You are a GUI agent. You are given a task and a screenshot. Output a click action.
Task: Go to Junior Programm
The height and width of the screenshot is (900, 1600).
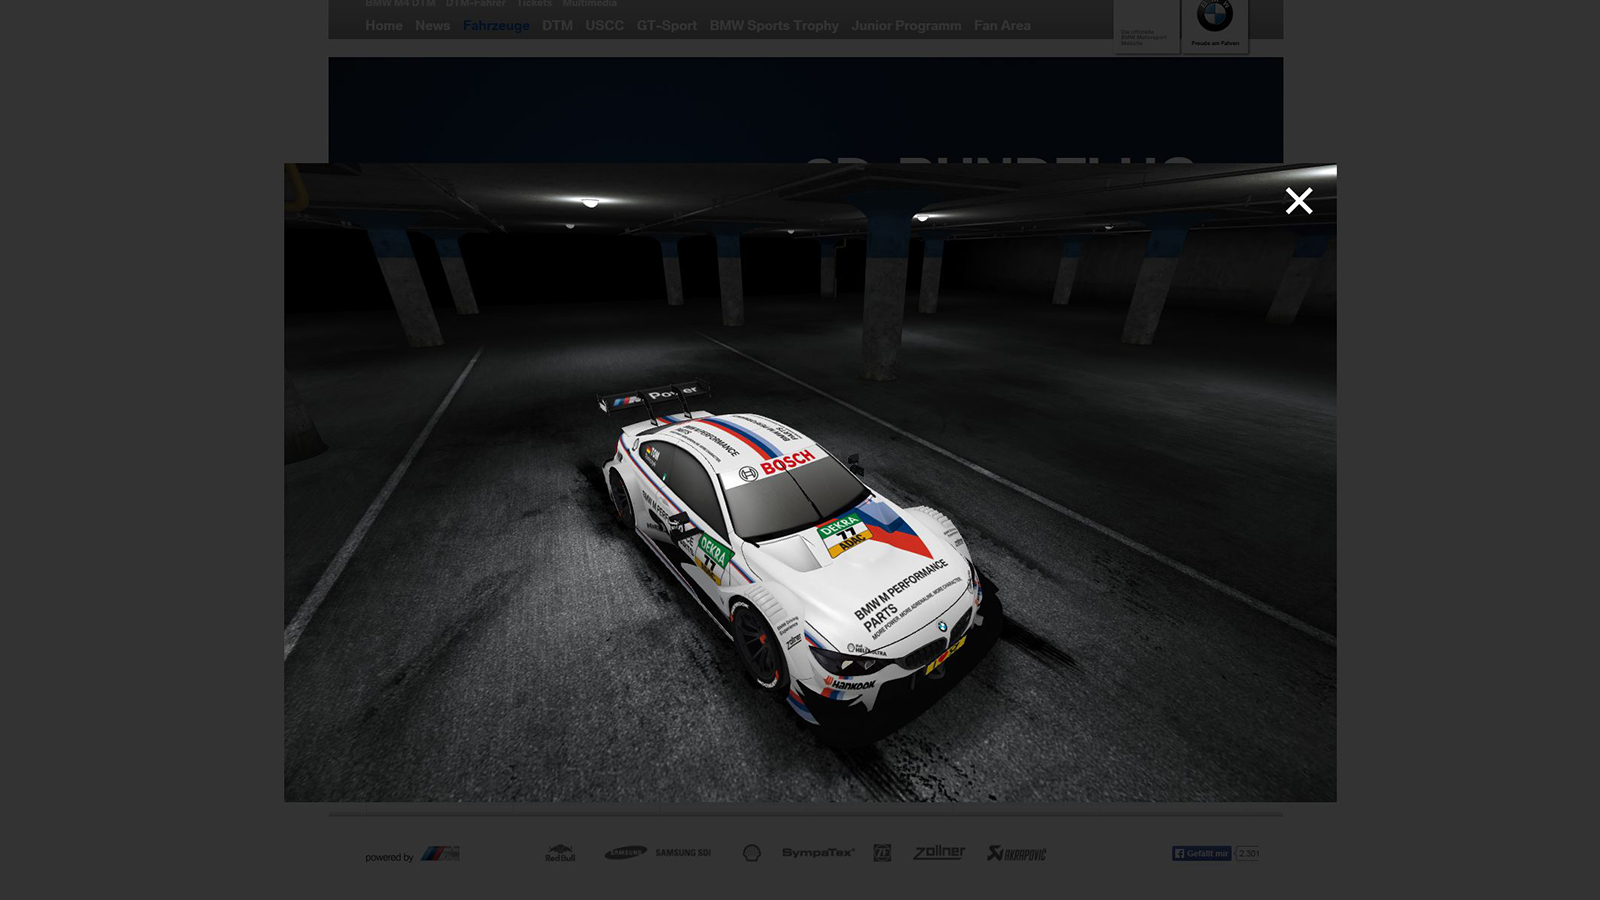tap(906, 26)
